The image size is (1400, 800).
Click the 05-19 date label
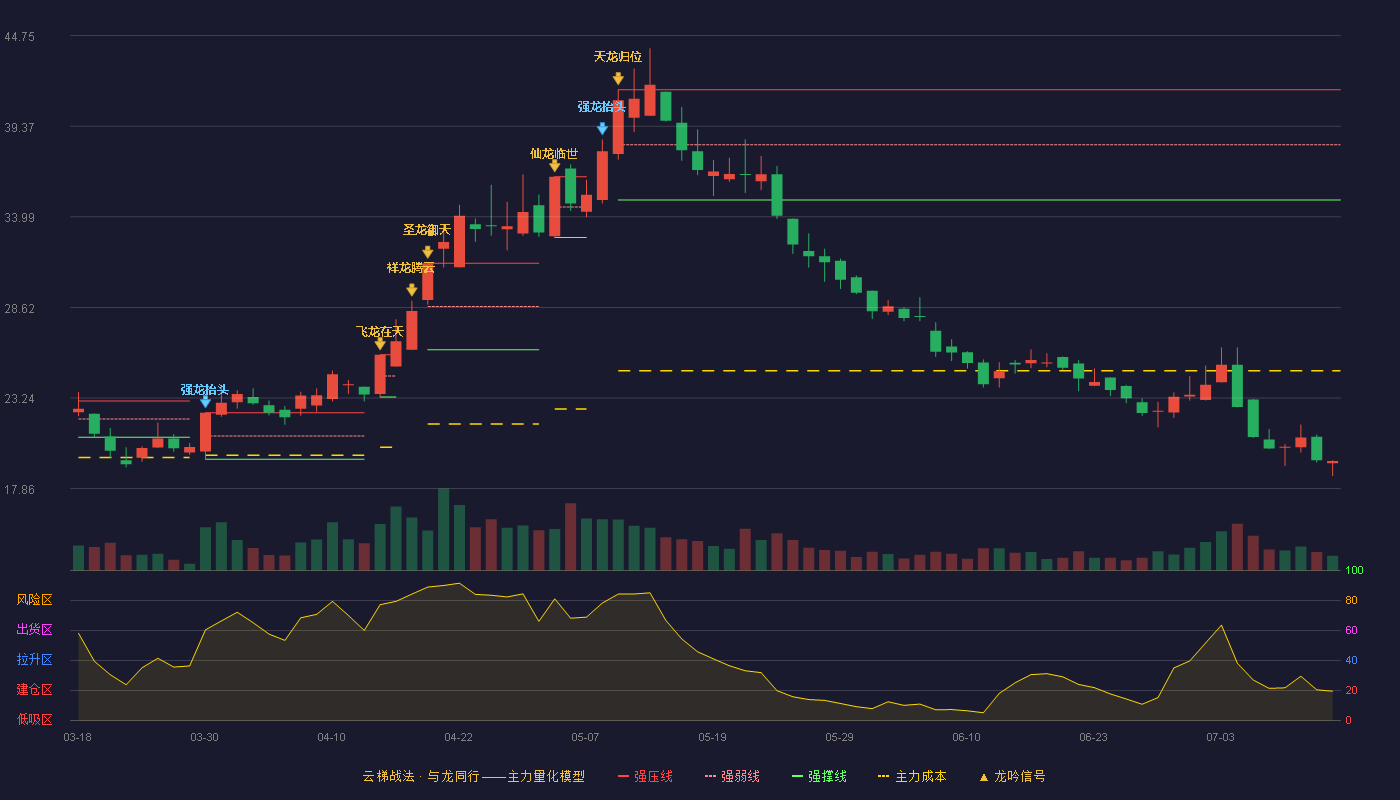[x=712, y=737]
